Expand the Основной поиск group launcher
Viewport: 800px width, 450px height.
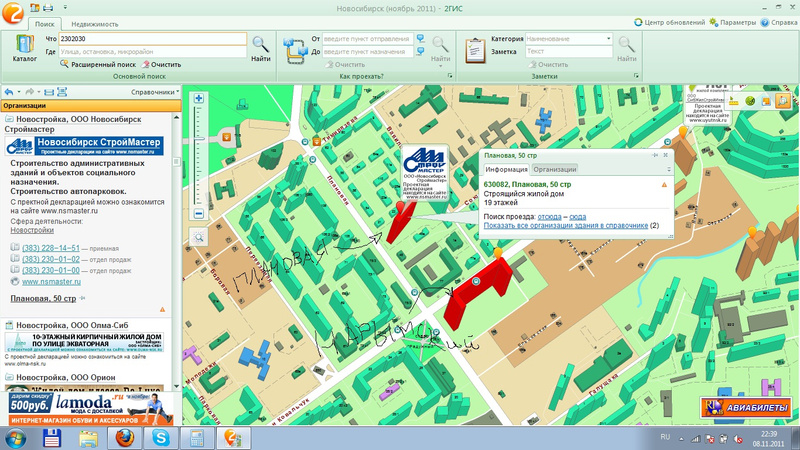273,76
